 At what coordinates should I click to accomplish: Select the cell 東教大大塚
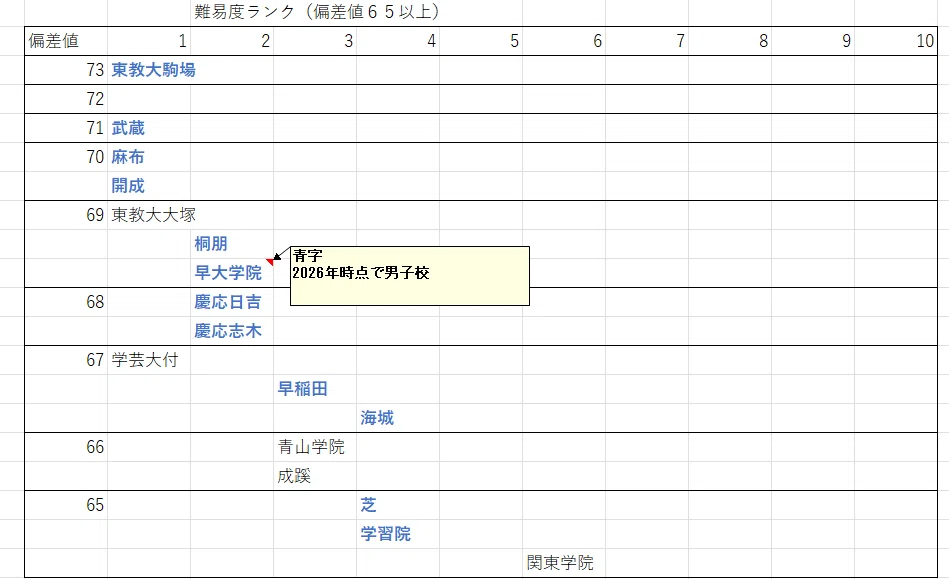[149, 215]
